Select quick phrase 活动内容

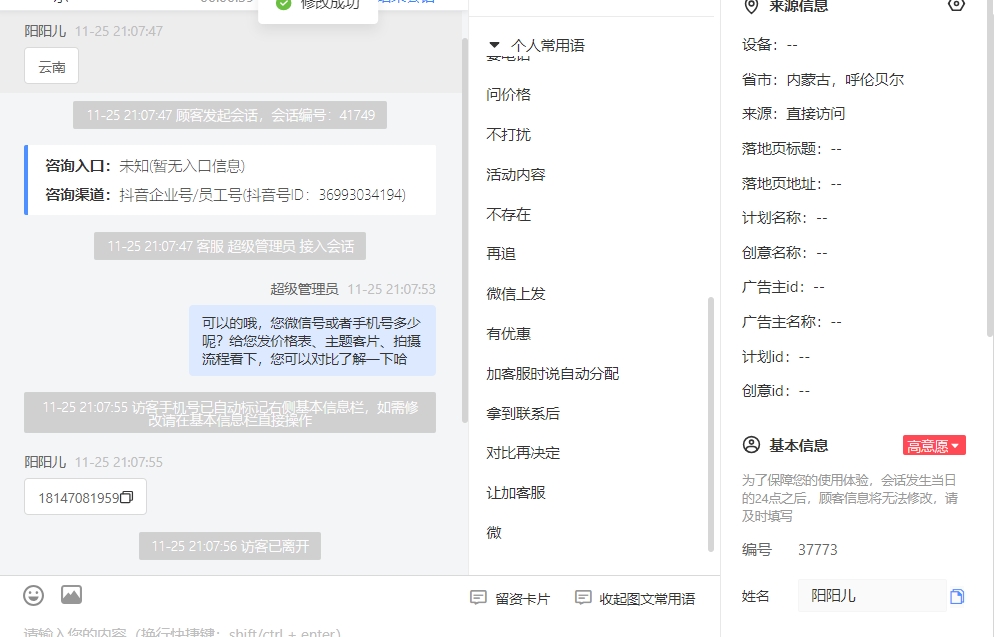[515, 174]
